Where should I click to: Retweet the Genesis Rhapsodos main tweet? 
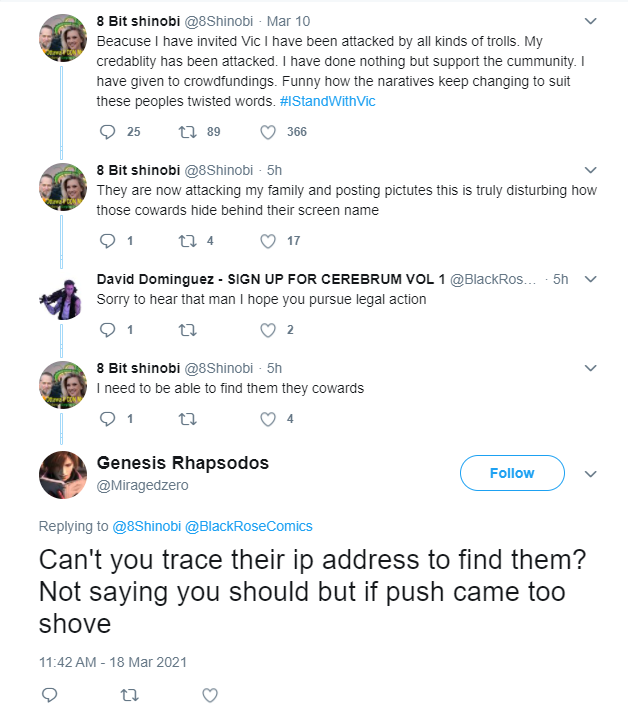pos(130,695)
